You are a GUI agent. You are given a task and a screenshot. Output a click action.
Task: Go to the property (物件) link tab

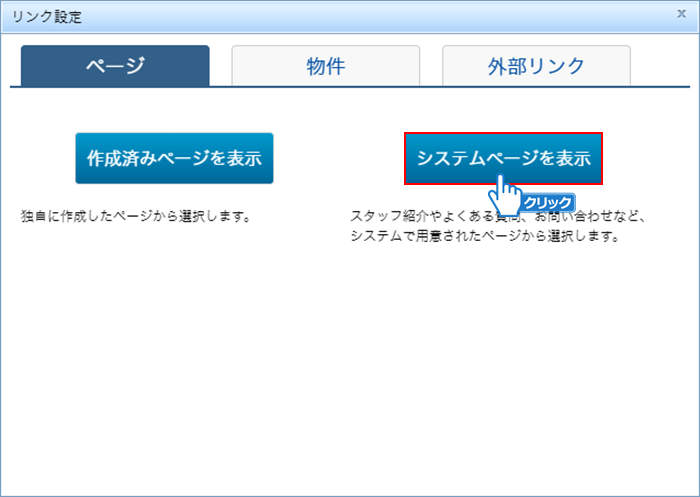tap(325, 66)
